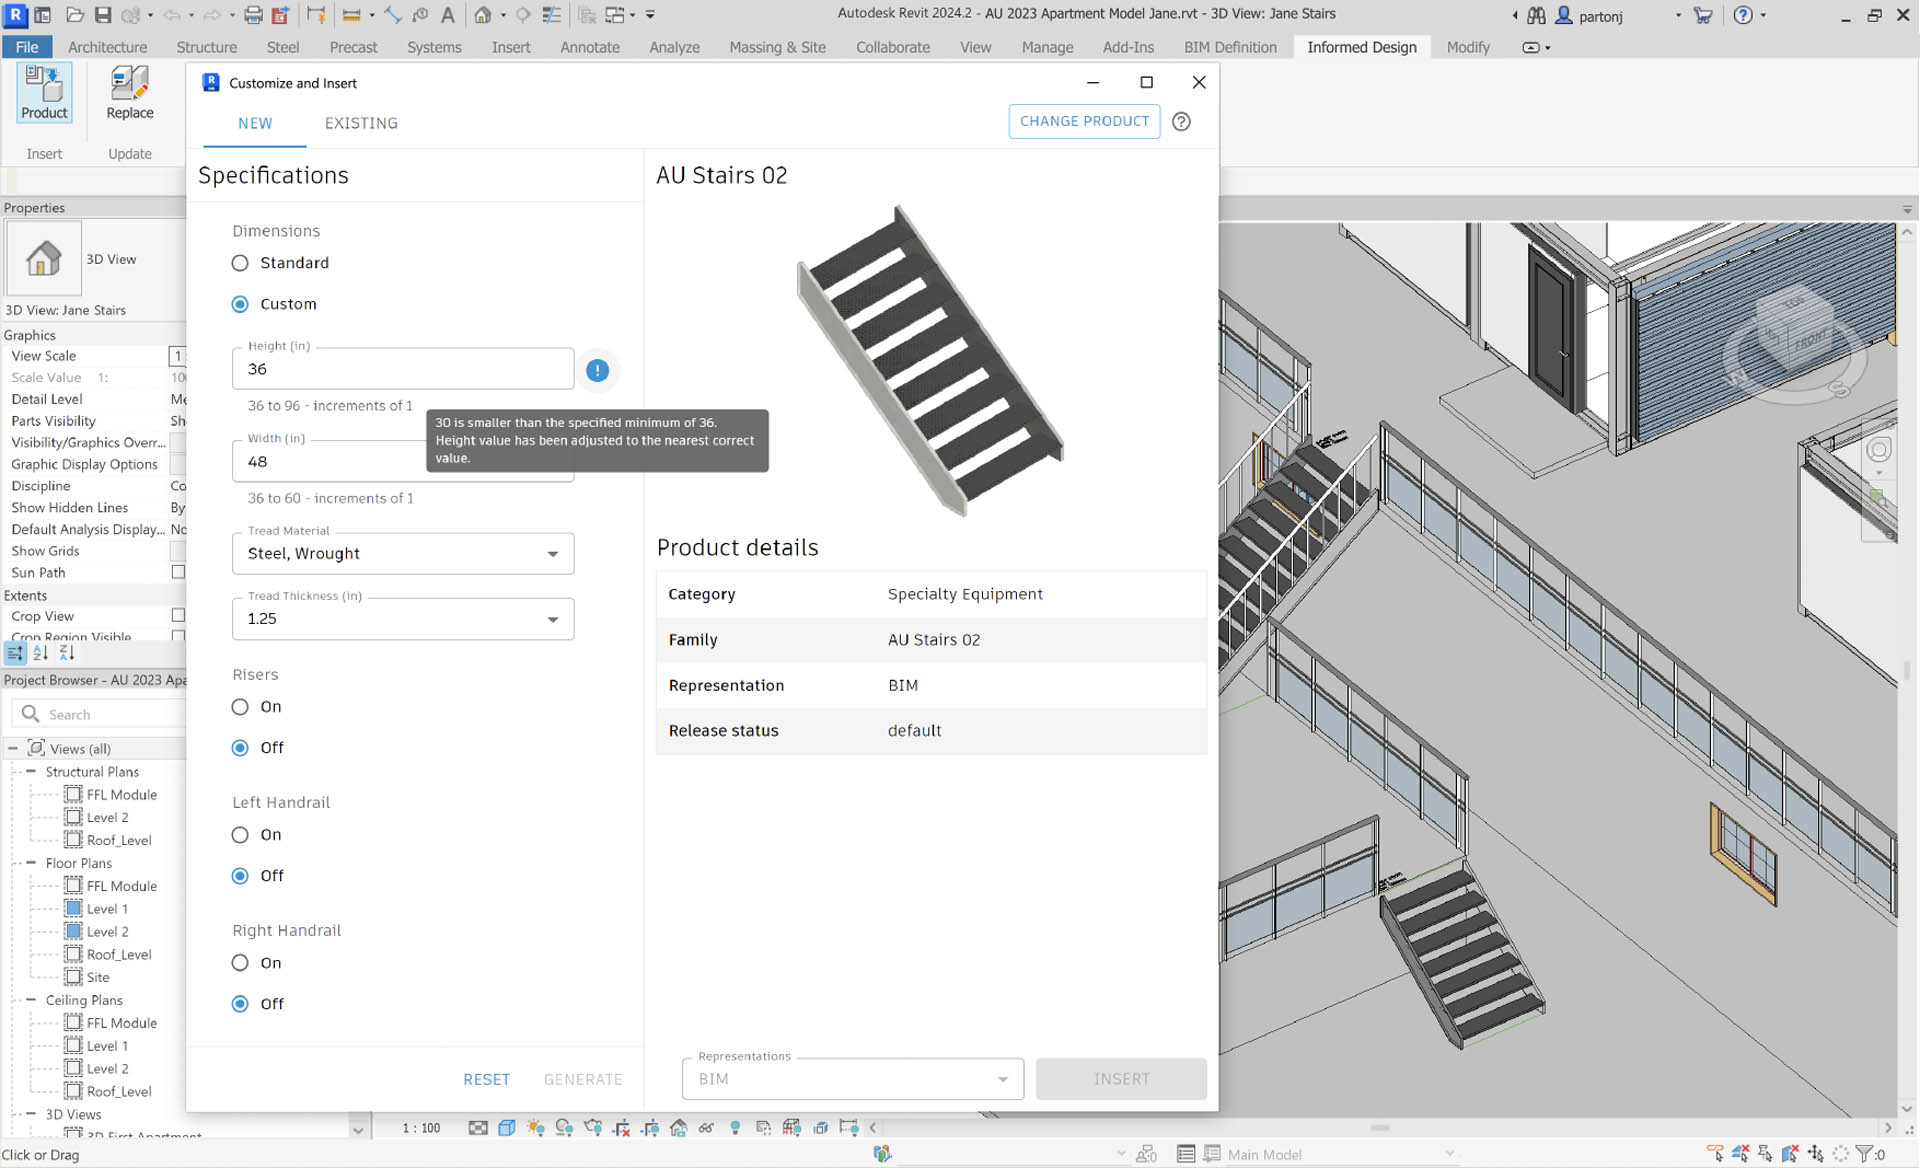This screenshot has width=1920, height=1168.
Task: Click the RESET button
Action: 486,1079
